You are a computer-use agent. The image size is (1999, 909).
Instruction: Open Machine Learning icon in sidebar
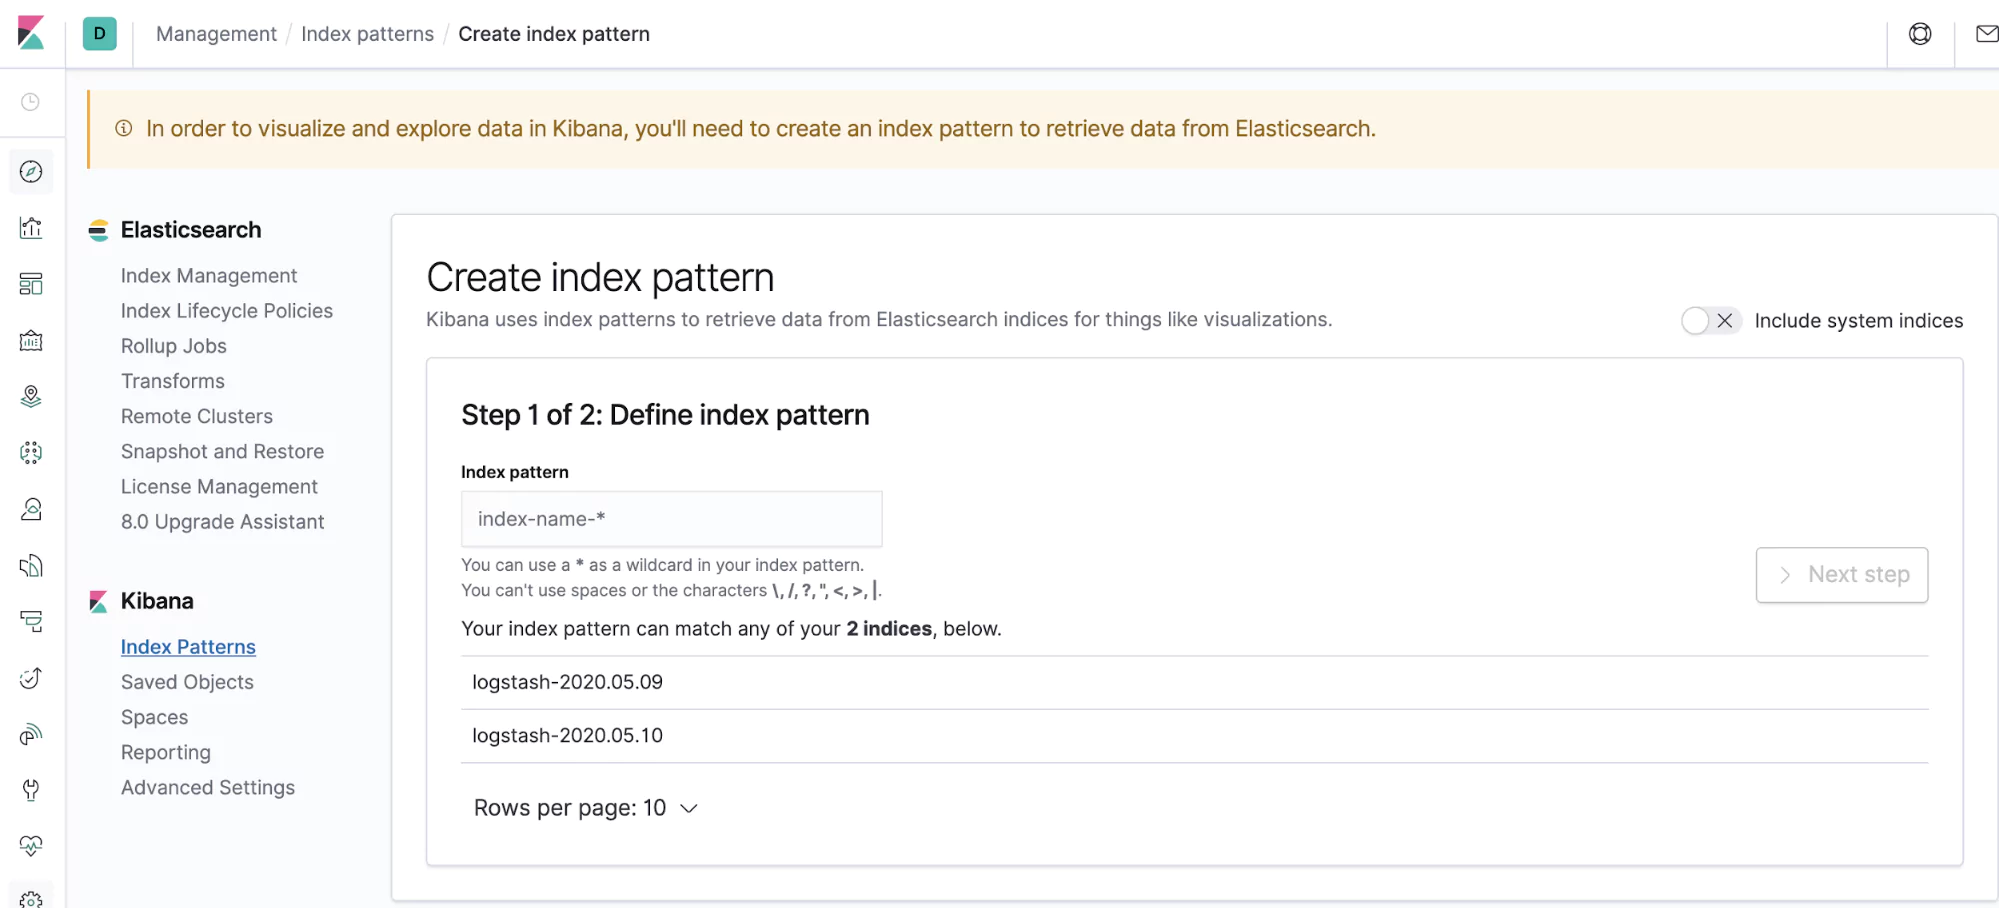coord(31,453)
